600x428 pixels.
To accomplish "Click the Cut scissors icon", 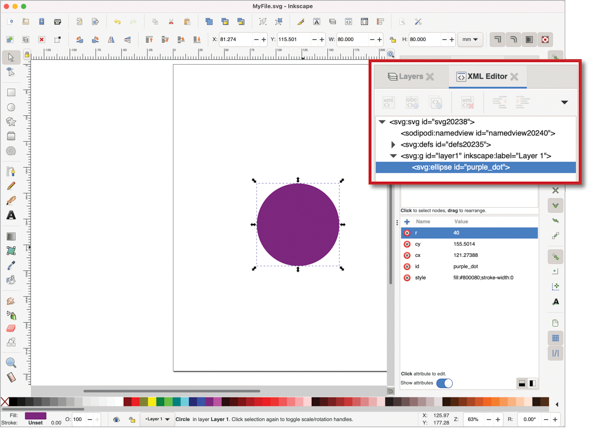I will click(171, 22).
